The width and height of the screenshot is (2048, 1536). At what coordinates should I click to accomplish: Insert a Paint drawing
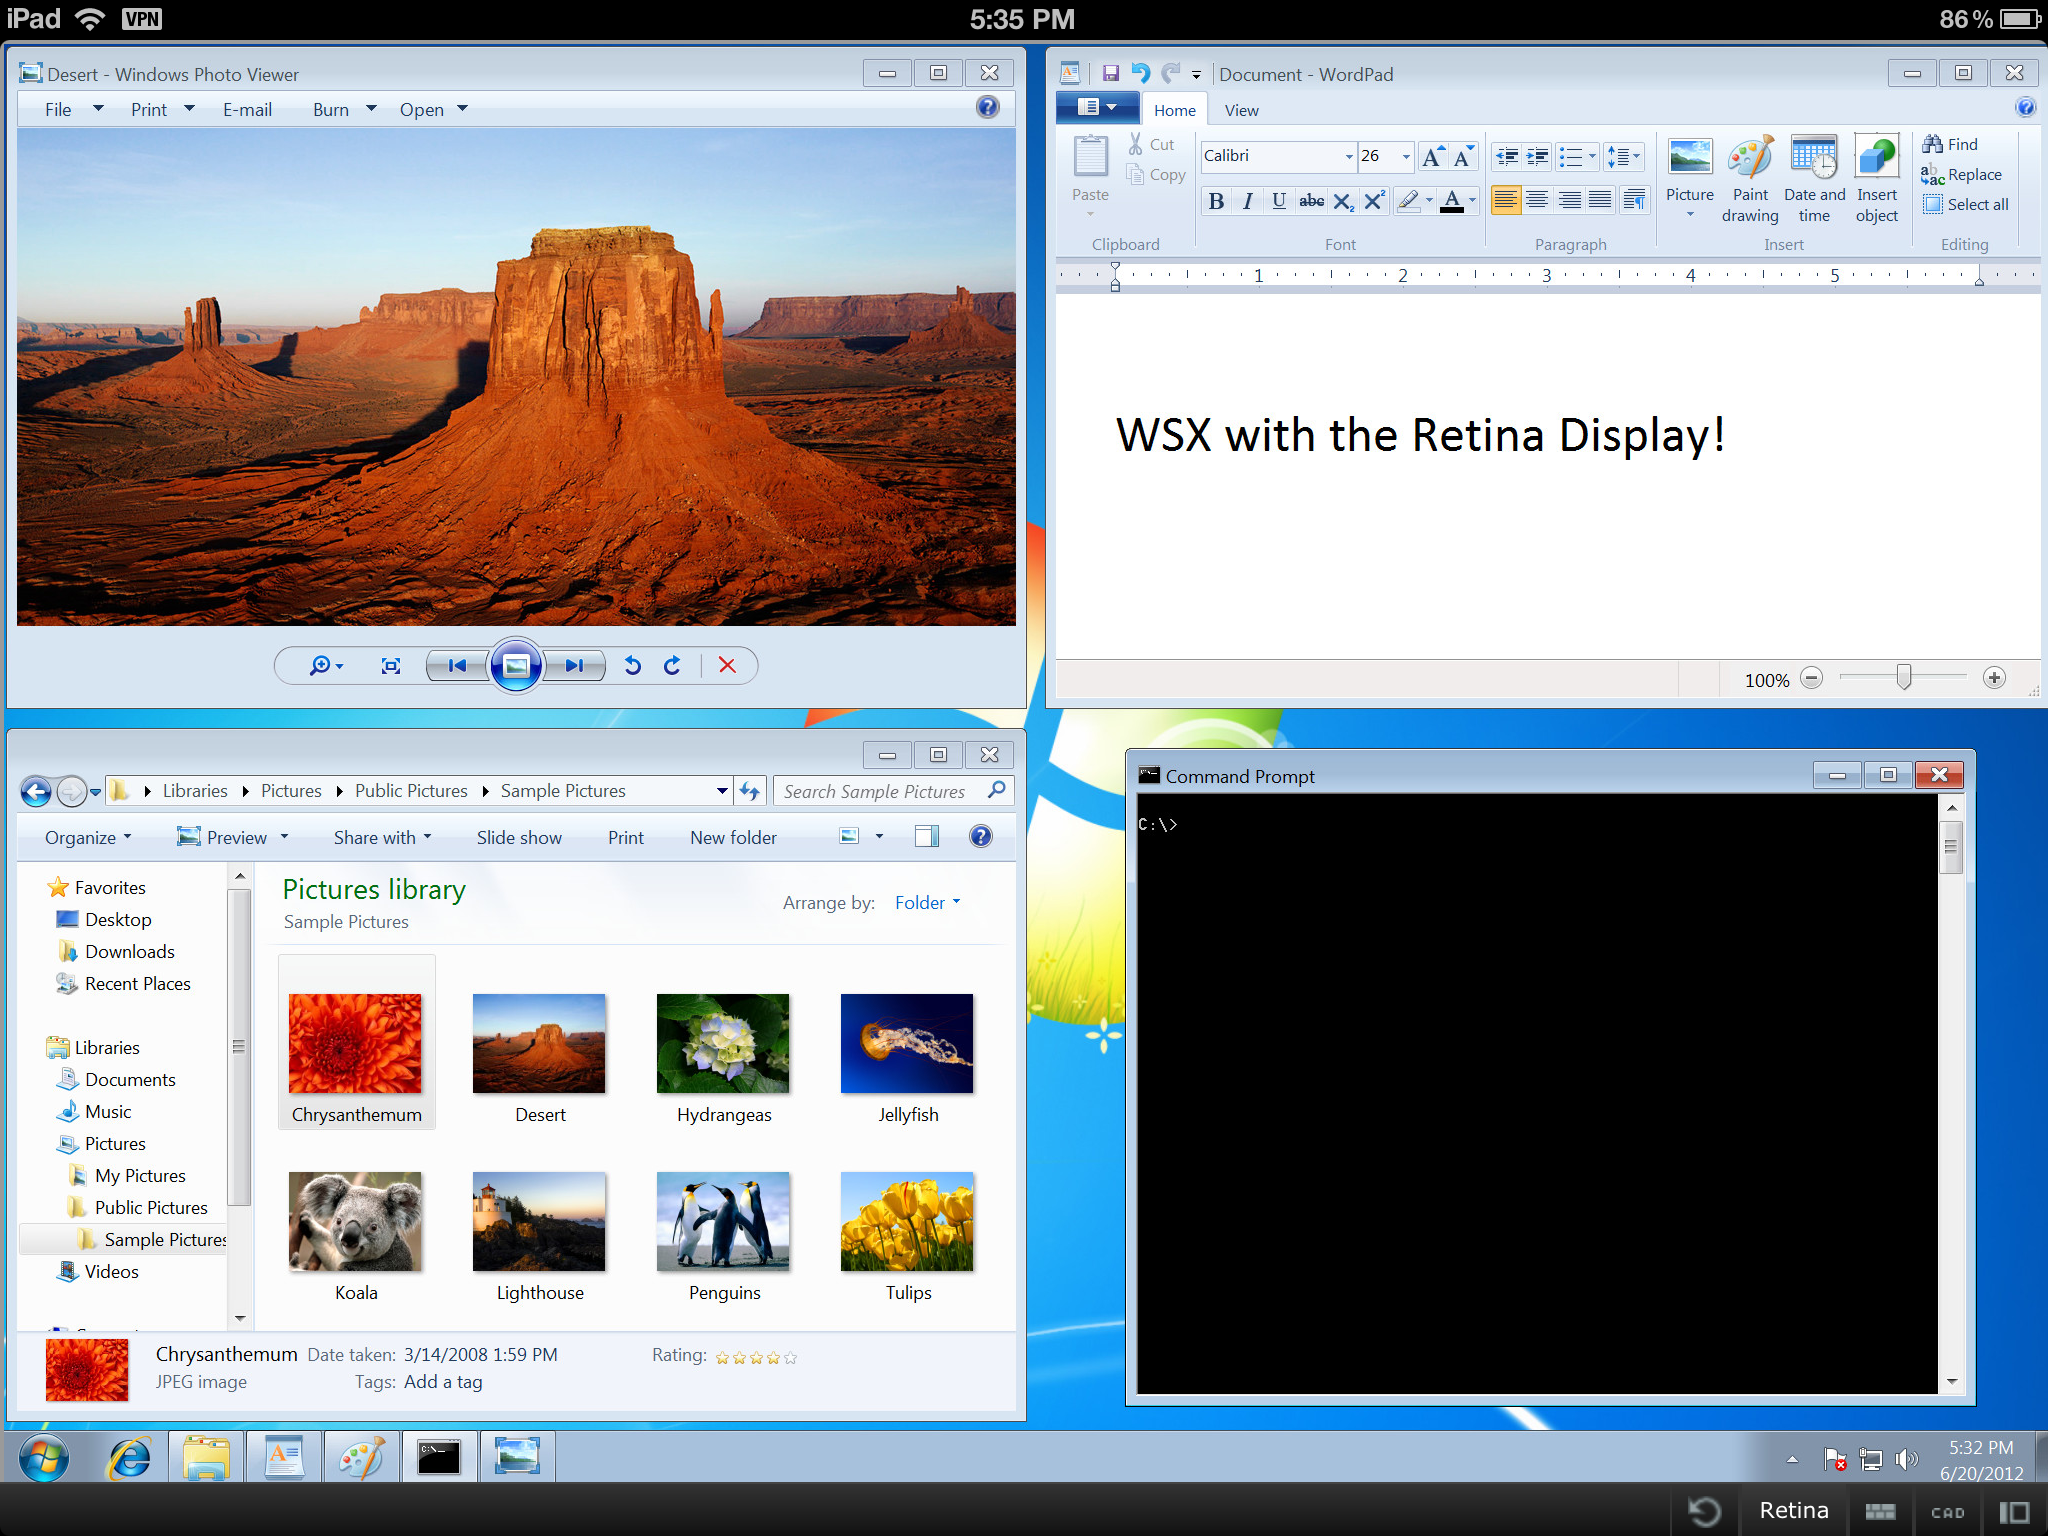click(x=1750, y=180)
